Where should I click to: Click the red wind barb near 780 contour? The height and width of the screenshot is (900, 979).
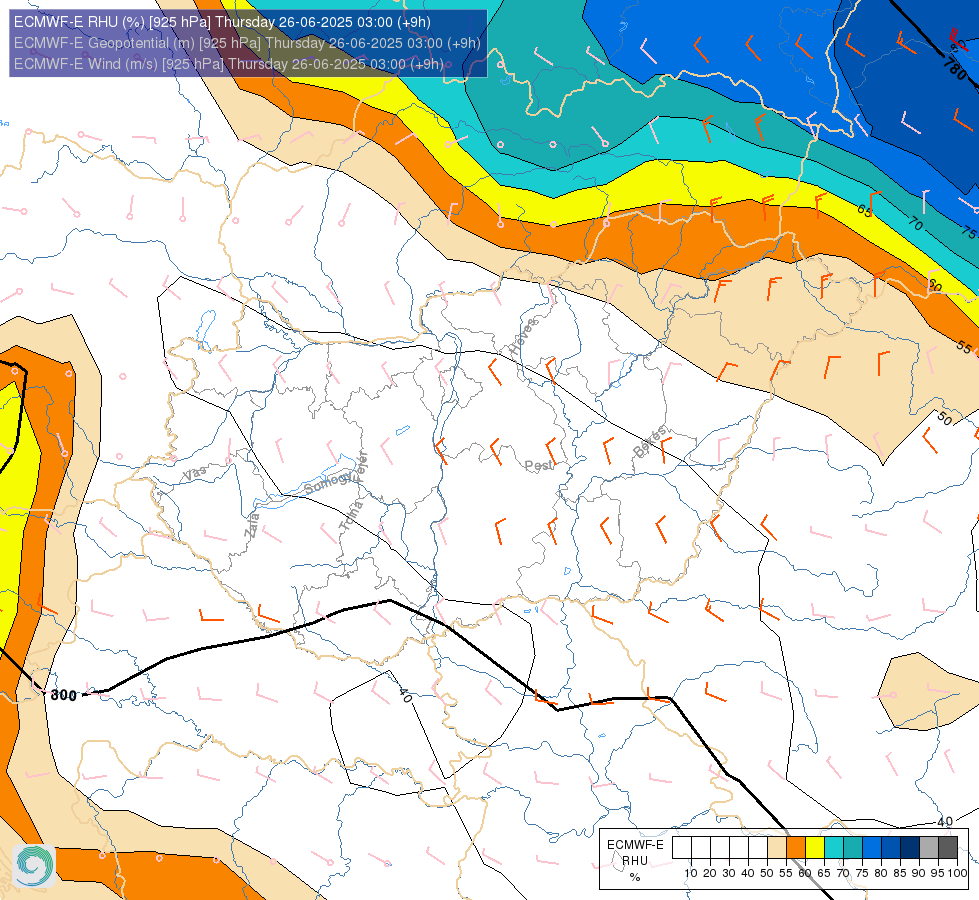(x=957, y=38)
